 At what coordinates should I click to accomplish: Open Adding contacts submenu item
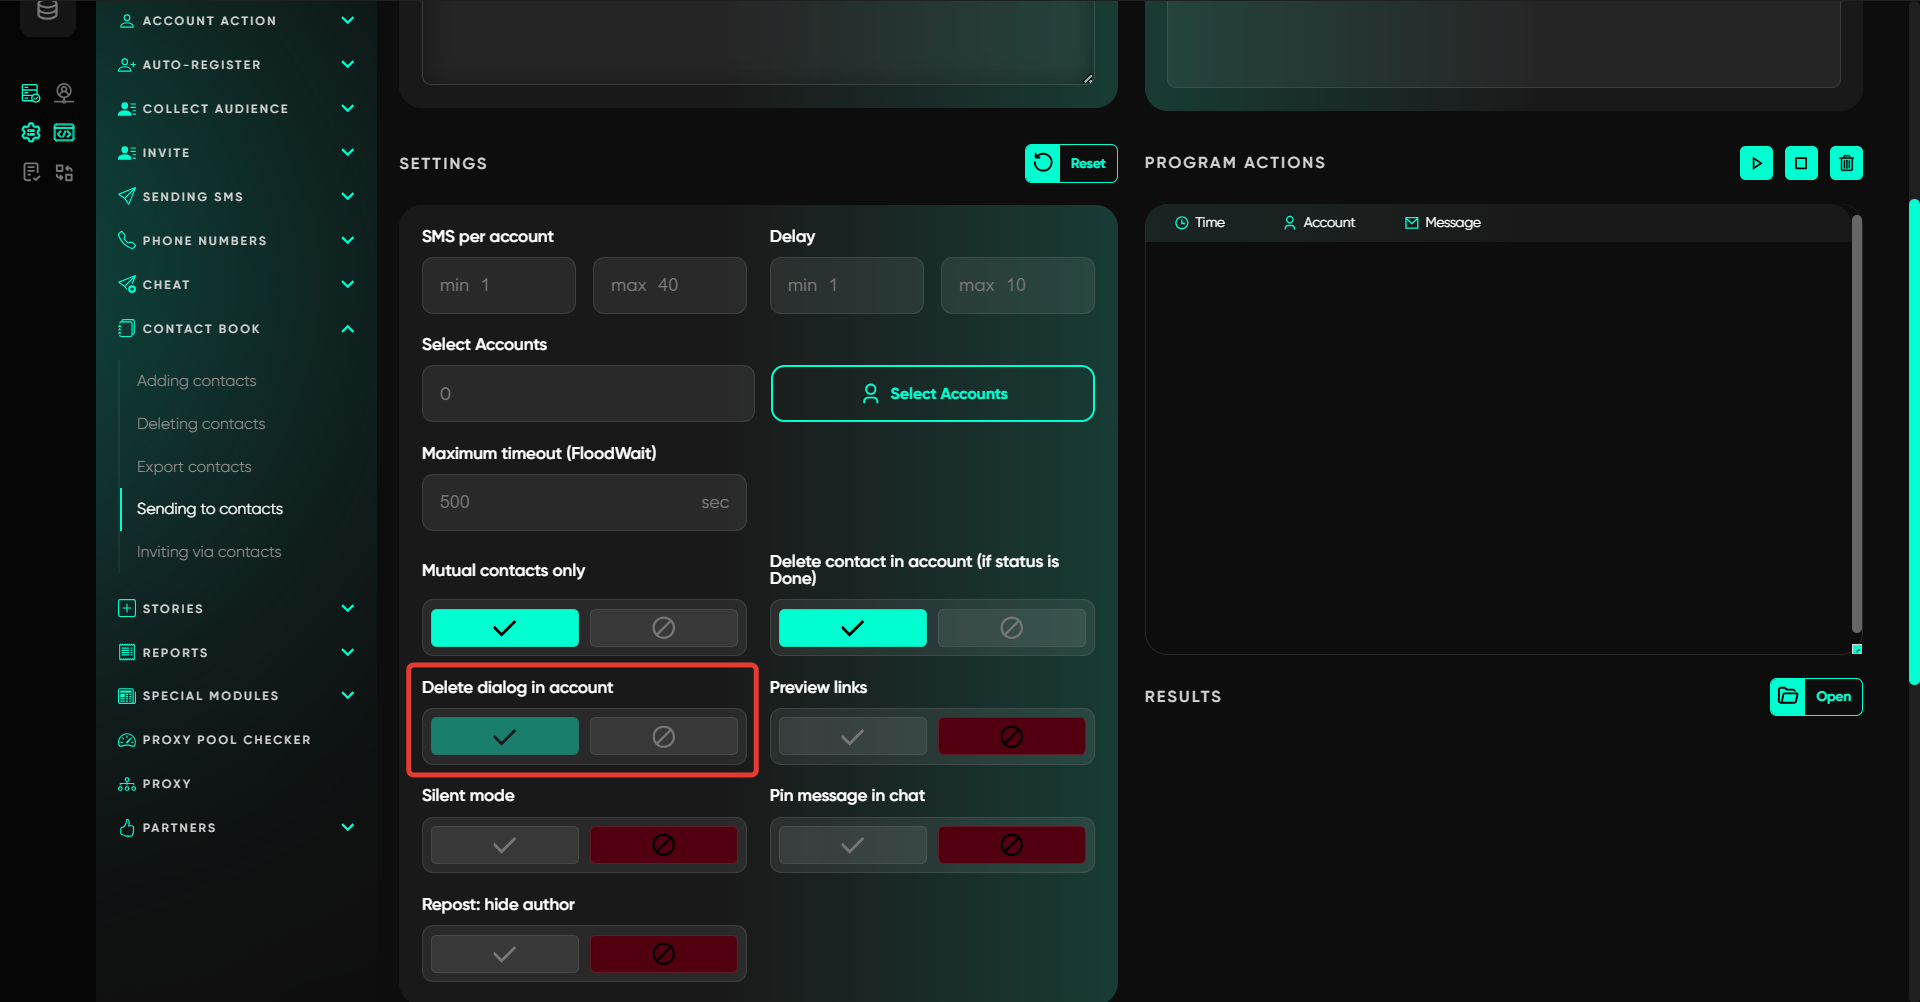pyautogui.click(x=196, y=381)
